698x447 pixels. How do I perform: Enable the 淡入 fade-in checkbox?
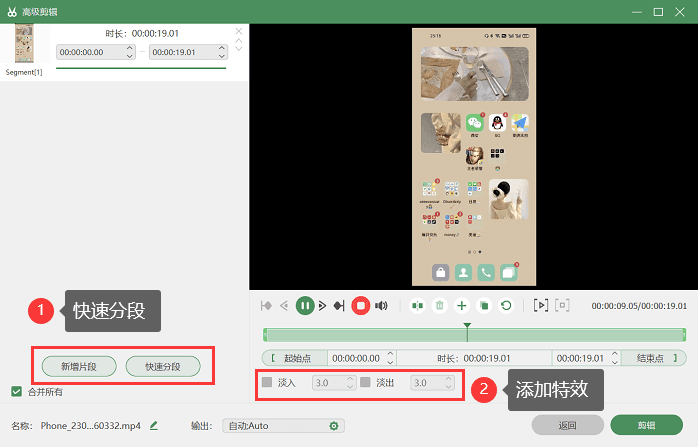pos(267,382)
